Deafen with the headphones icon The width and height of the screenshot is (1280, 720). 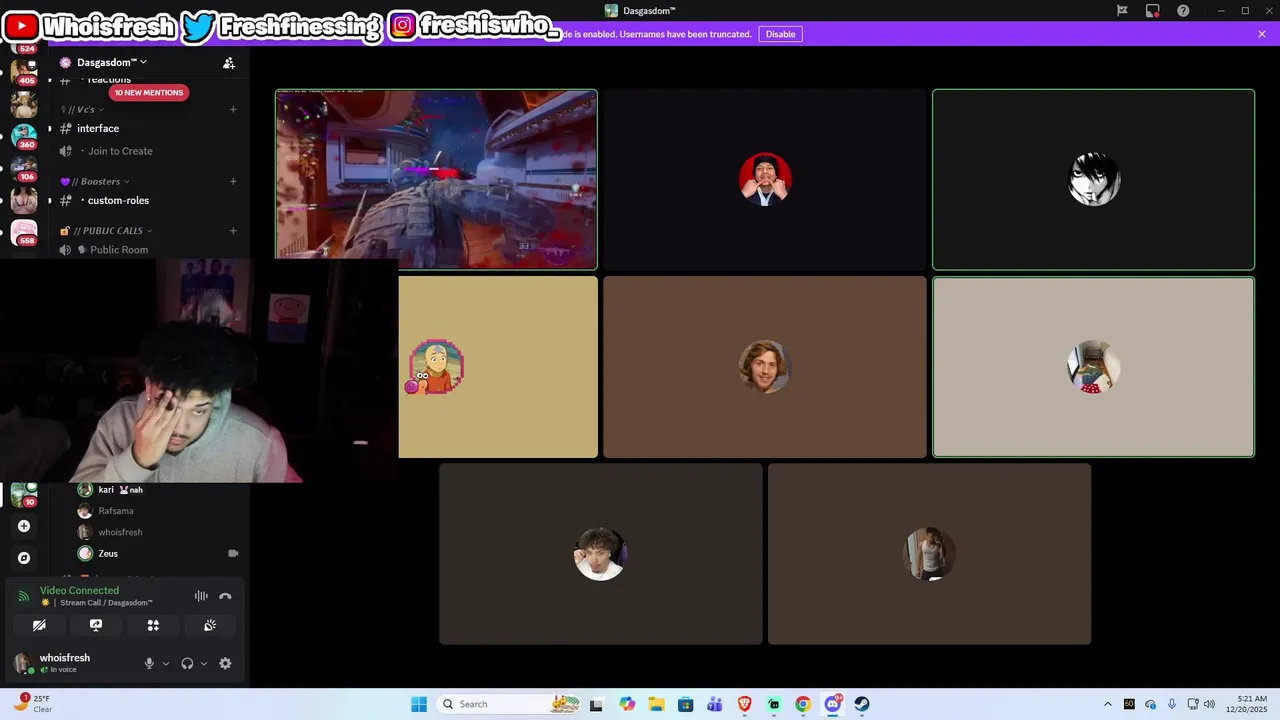187,663
